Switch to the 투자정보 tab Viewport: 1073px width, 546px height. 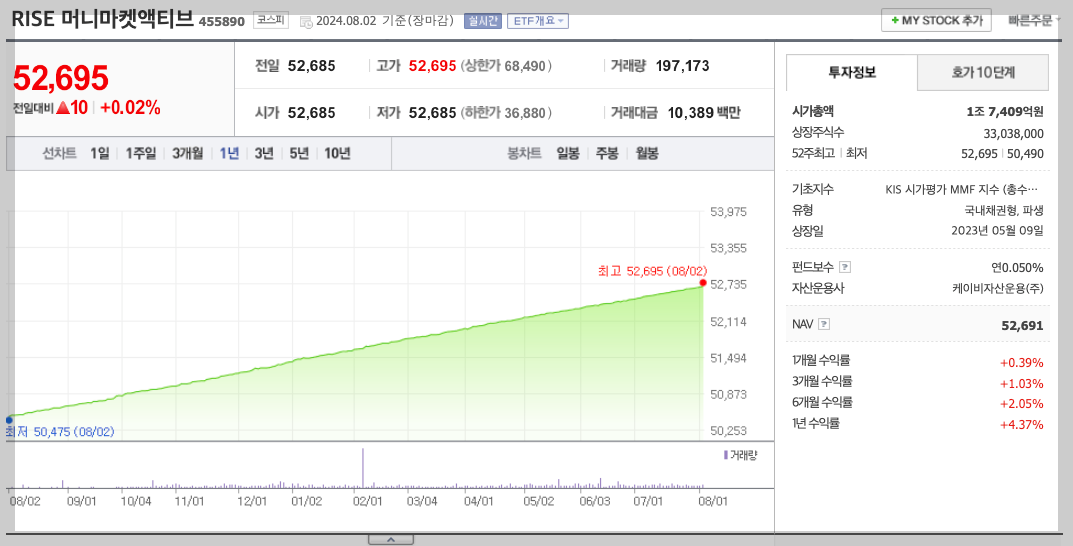click(852, 73)
